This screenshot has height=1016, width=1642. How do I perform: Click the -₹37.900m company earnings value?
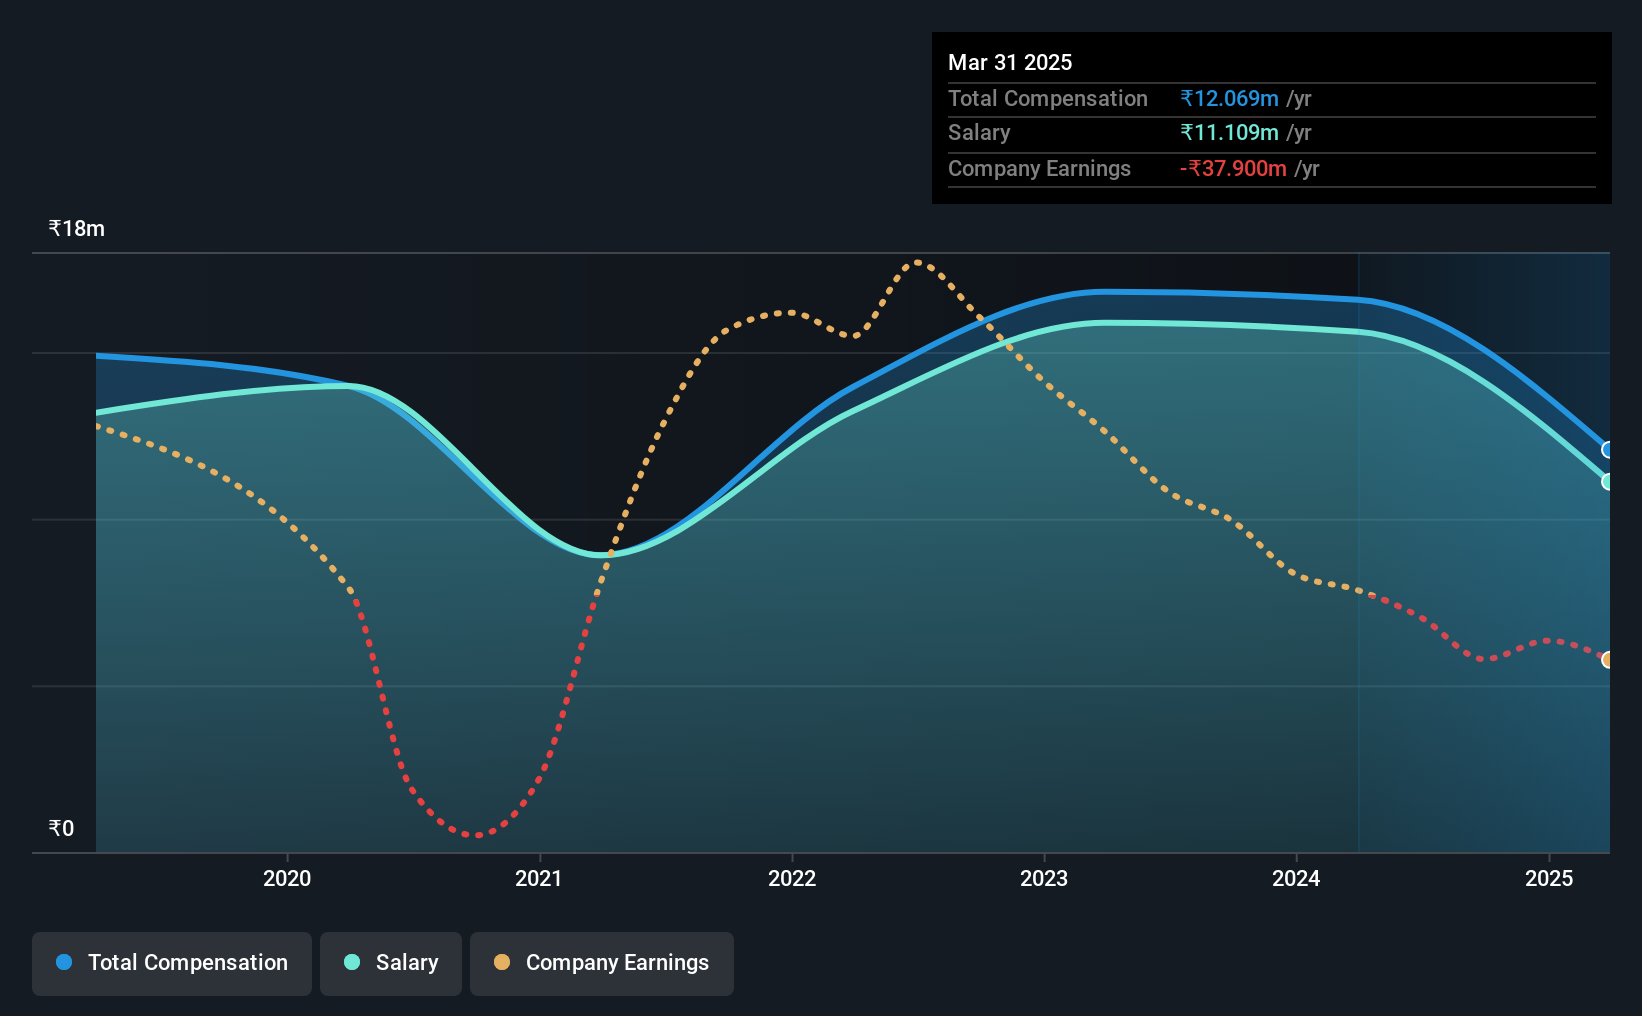[1233, 168]
